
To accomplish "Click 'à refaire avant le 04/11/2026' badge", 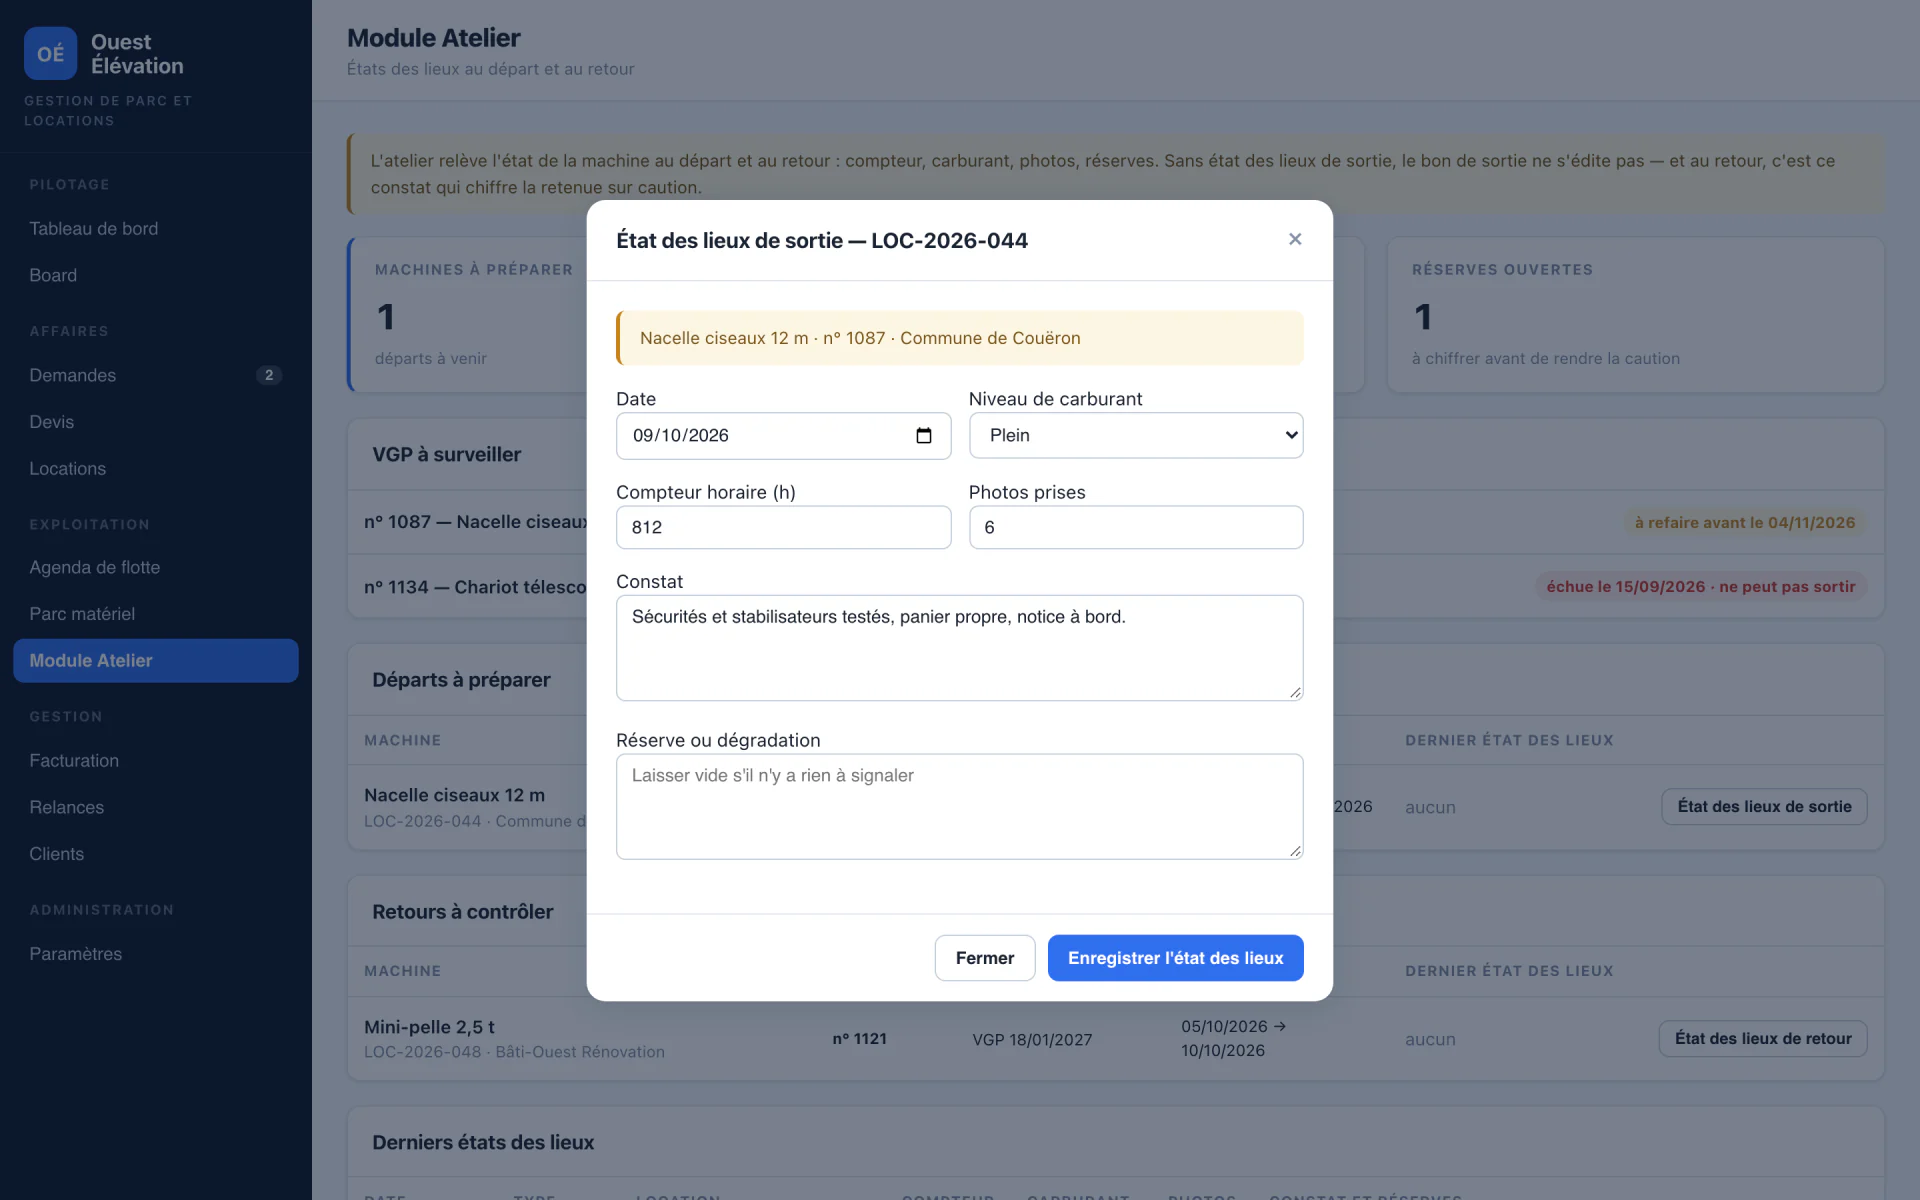I will pos(1744,523).
